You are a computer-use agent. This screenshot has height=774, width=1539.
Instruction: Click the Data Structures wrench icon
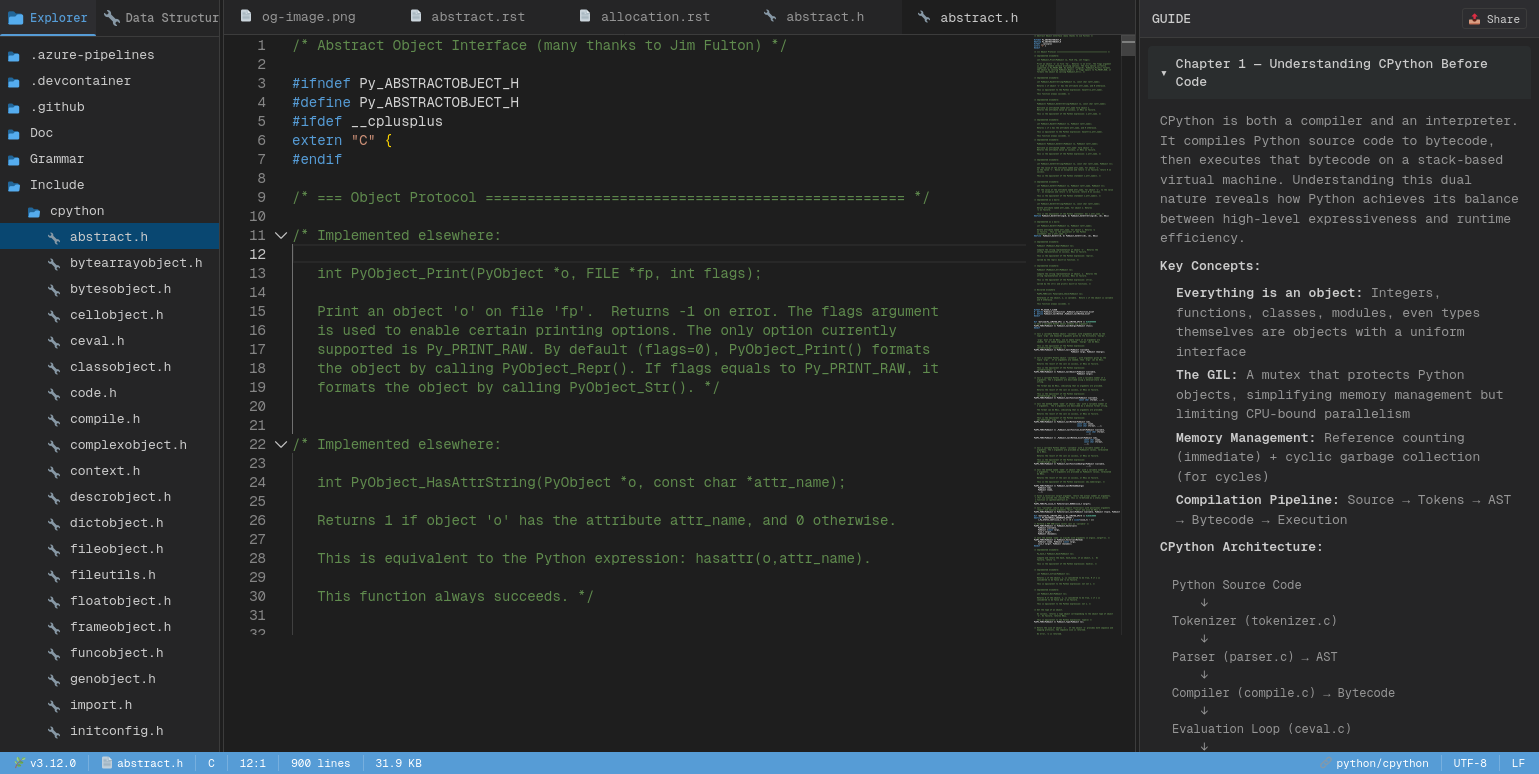tap(111, 18)
